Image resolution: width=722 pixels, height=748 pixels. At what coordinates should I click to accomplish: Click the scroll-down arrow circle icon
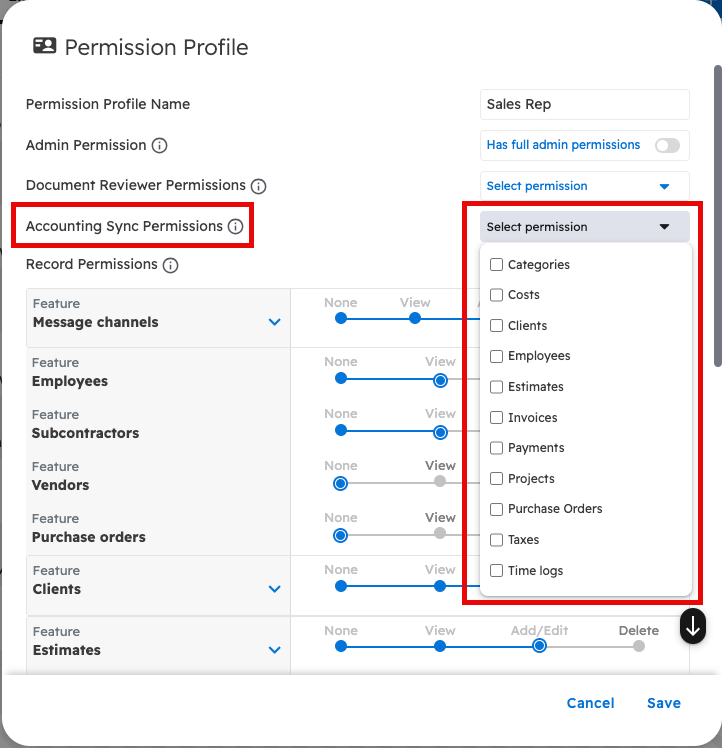(693, 626)
